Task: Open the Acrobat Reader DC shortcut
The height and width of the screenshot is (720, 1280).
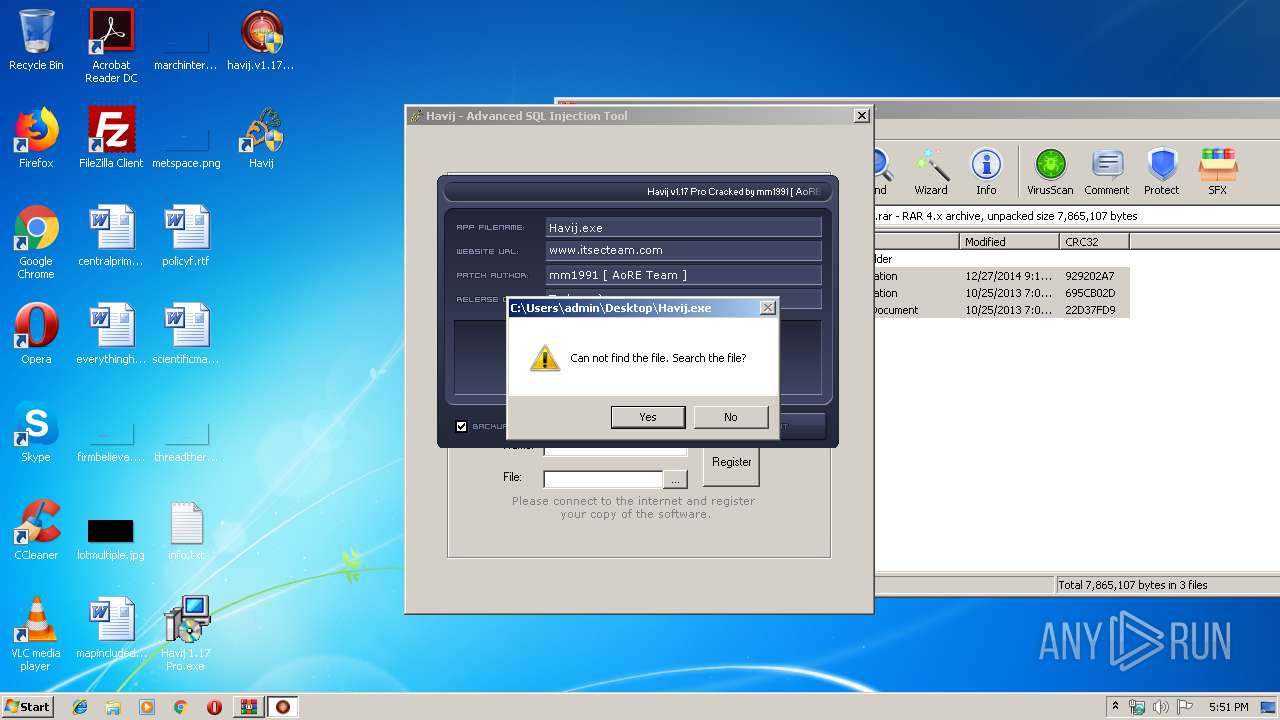Action: point(111,46)
